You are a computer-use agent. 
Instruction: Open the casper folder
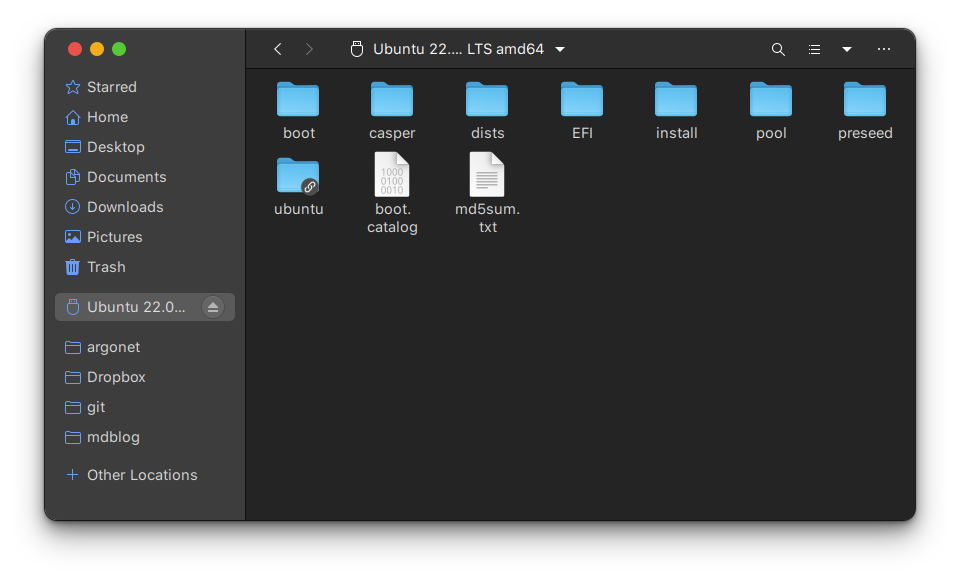click(x=392, y=110)
